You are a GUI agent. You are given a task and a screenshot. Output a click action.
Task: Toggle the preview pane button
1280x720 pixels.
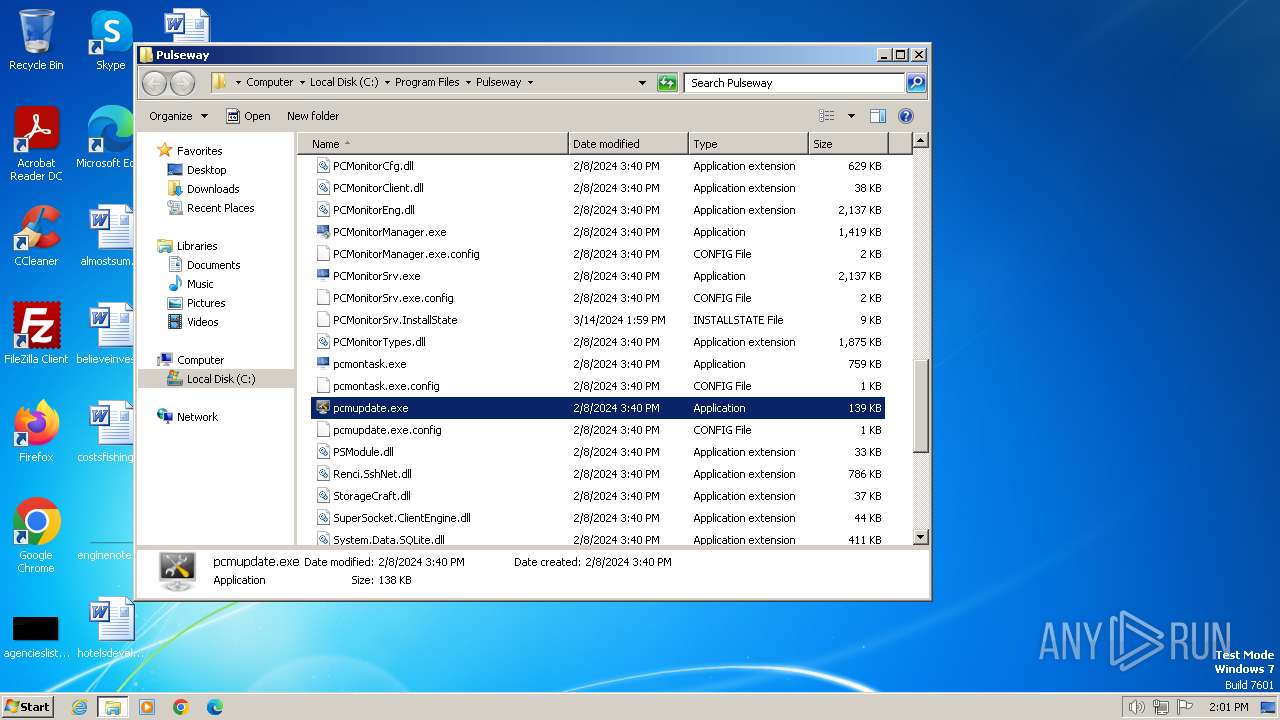coord(877,116)
